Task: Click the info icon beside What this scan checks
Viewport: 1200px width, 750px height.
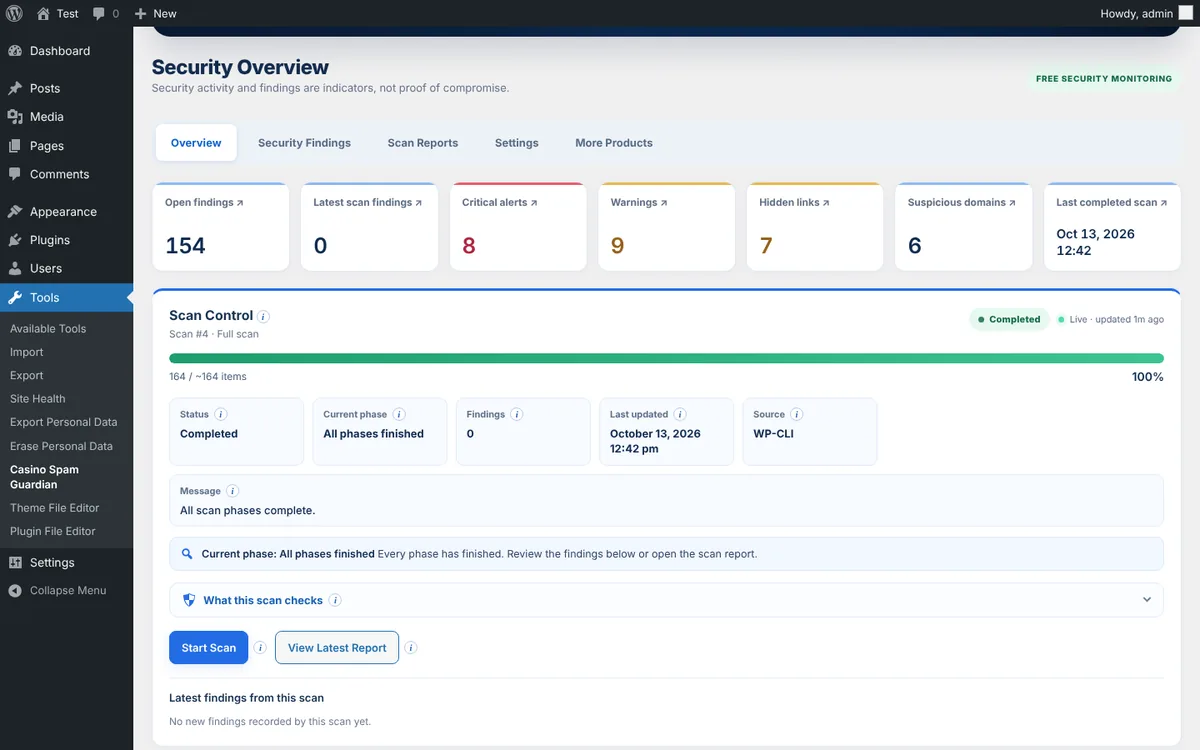Action: (335, 601)
